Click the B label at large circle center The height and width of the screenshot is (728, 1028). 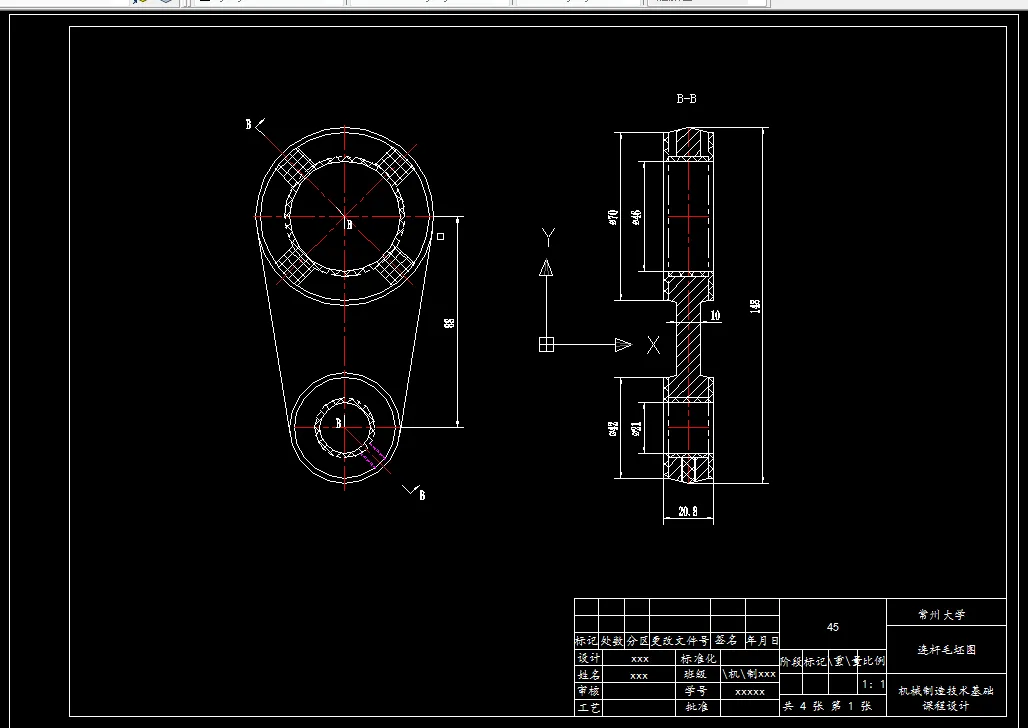pos(349,225)
